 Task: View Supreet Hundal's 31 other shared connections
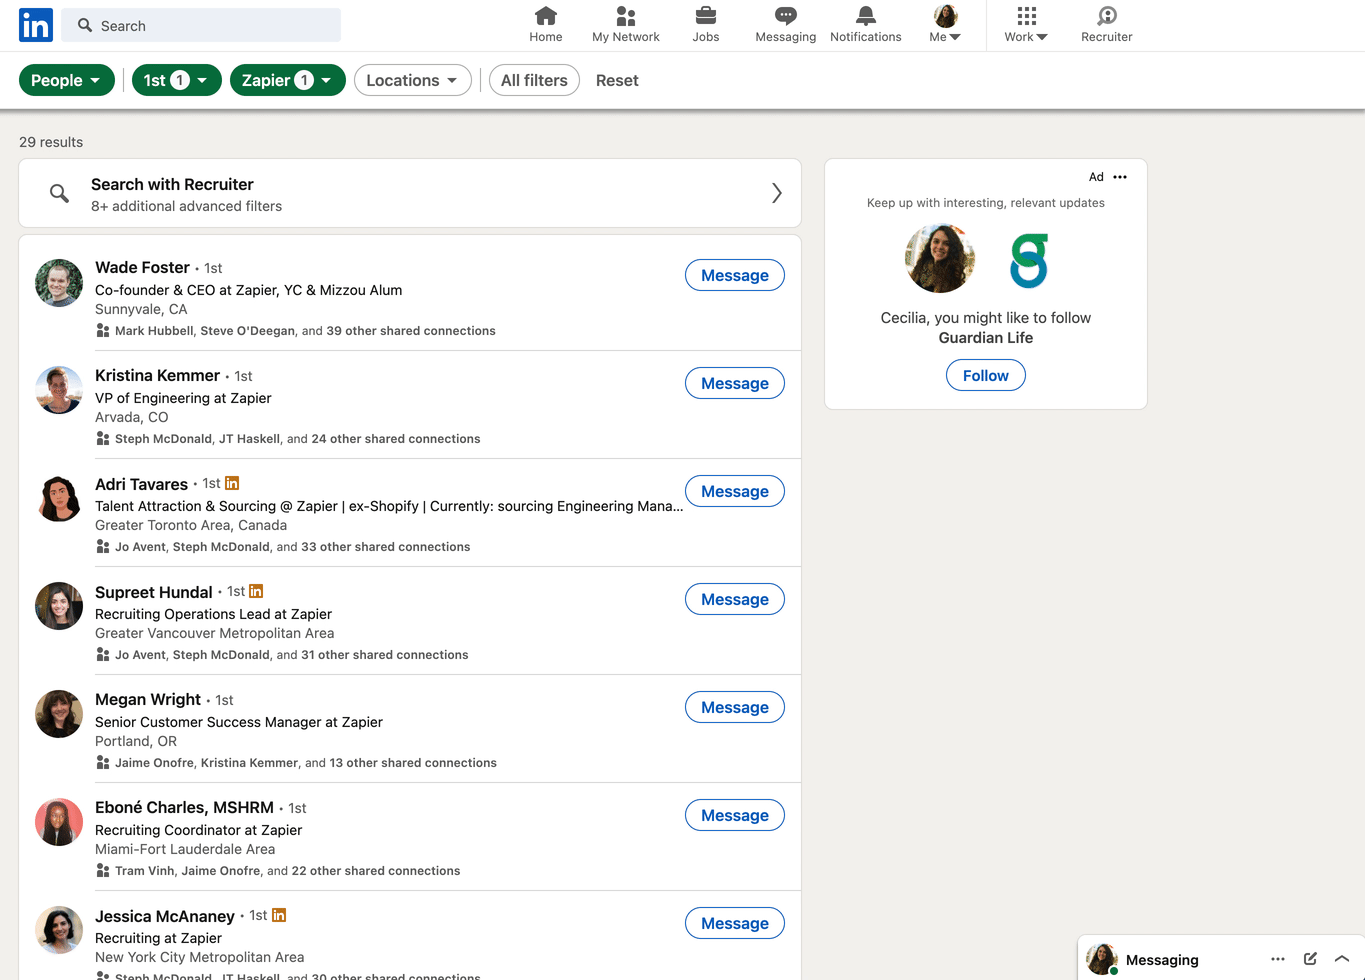(x=385, y=655)
